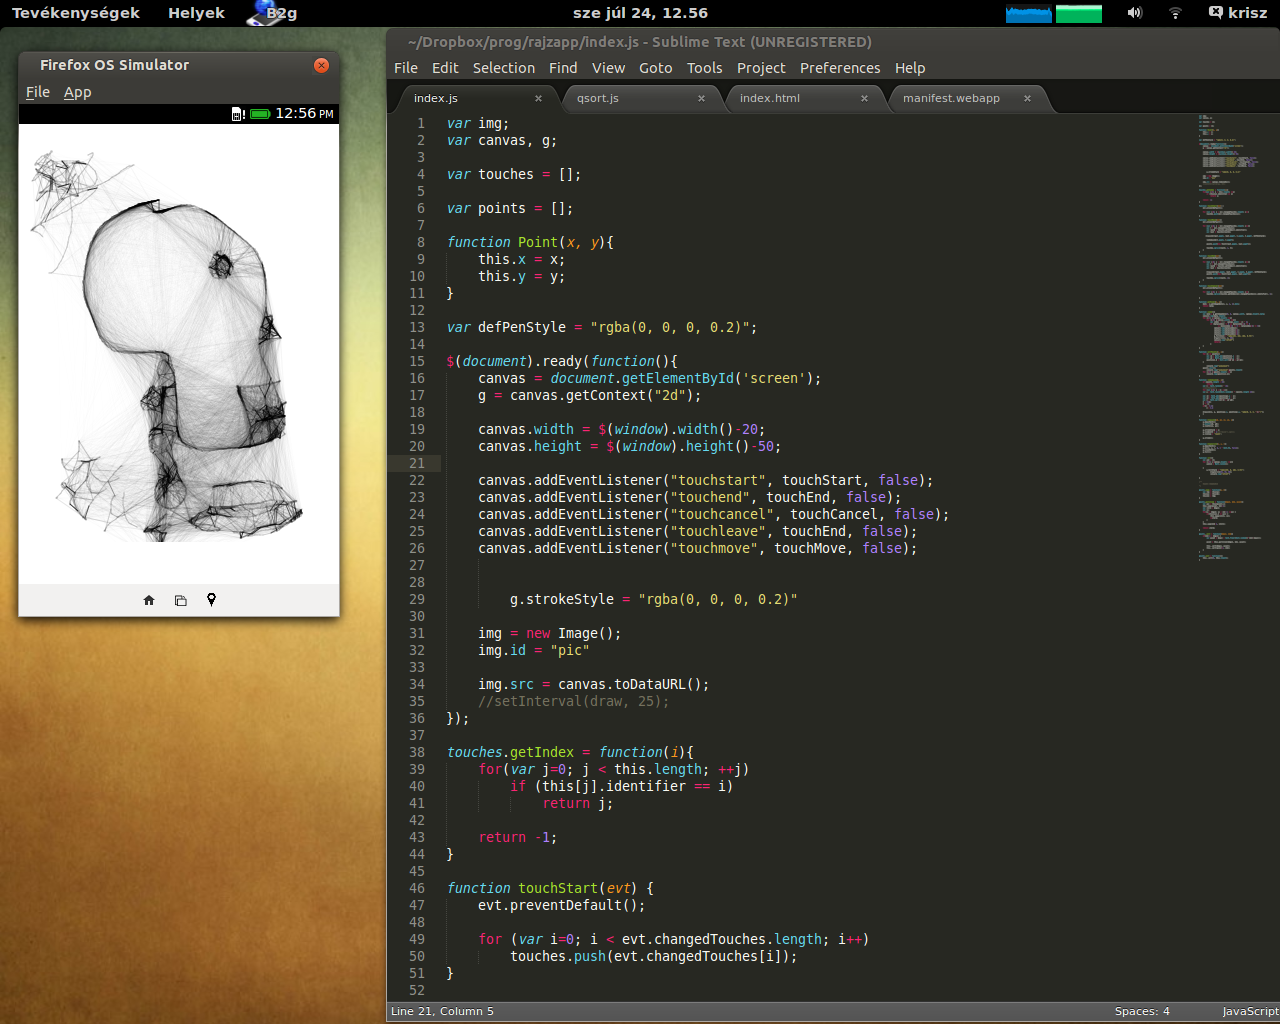Open the Preferences menu
This screenshot has width=1280, height=1024.
pos(840,68)
